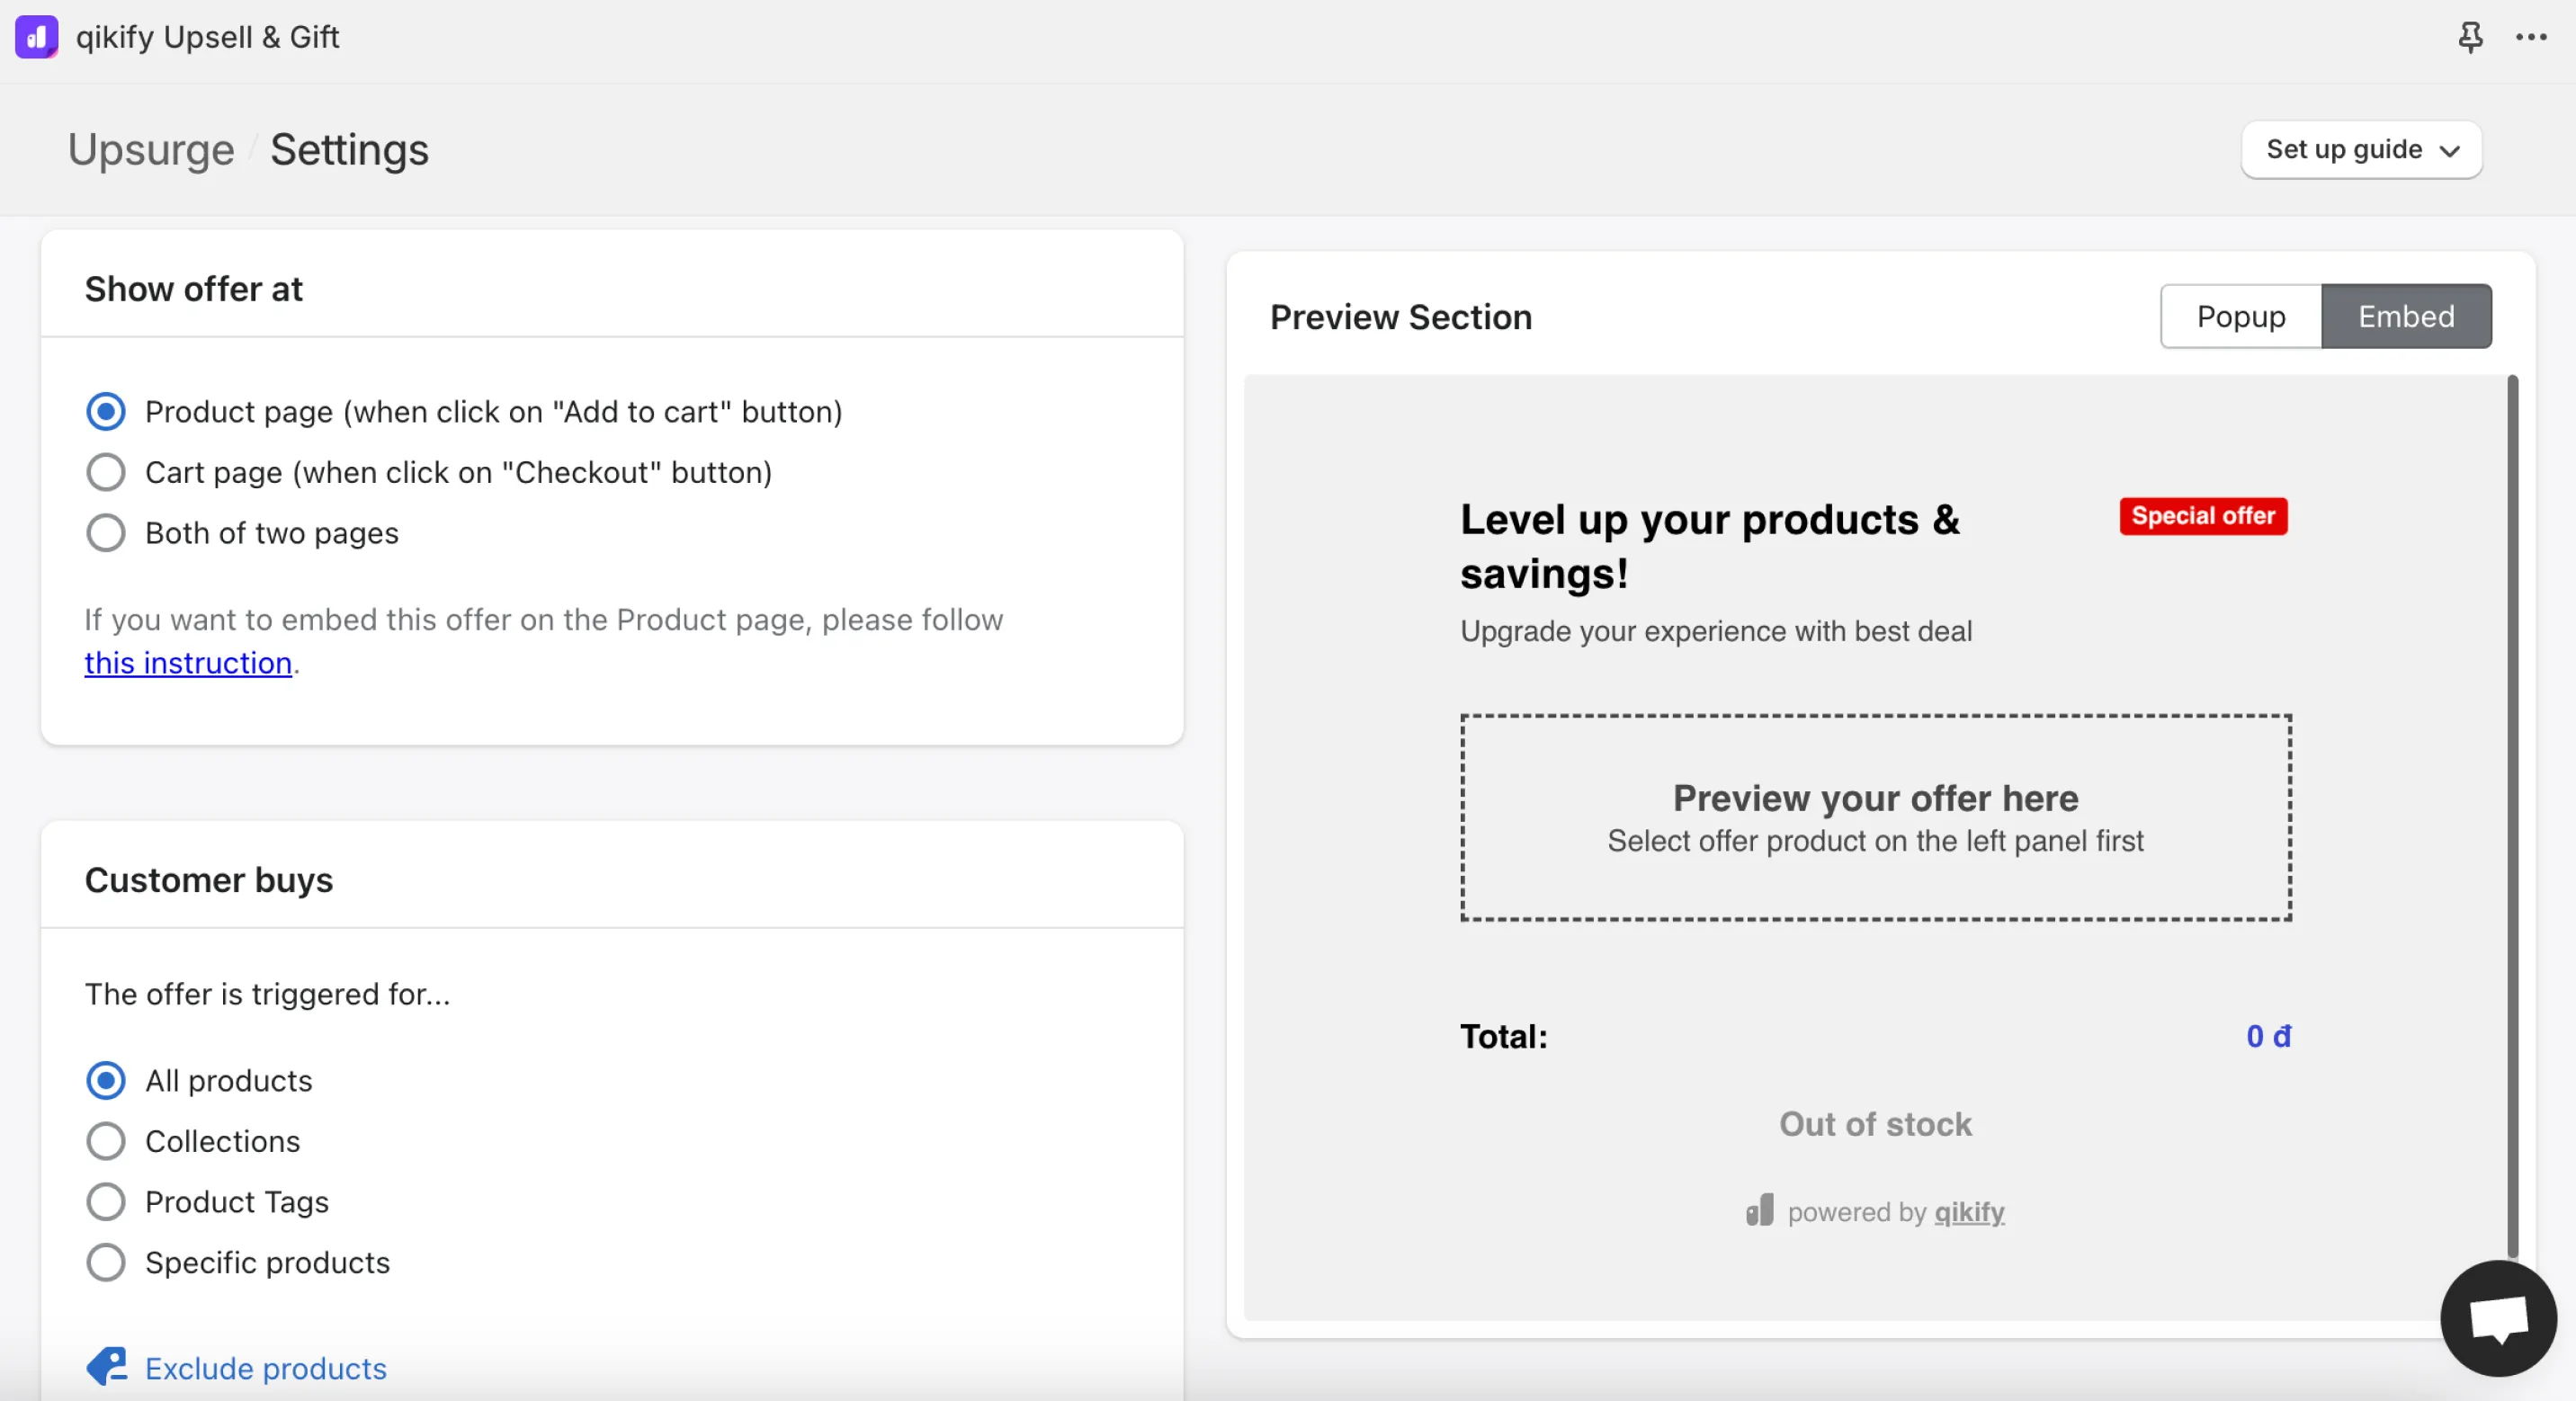Expand the Set up guide dropdown
The width and height of the screenshot is (2576, 1401).
(x=2361, y=150)
